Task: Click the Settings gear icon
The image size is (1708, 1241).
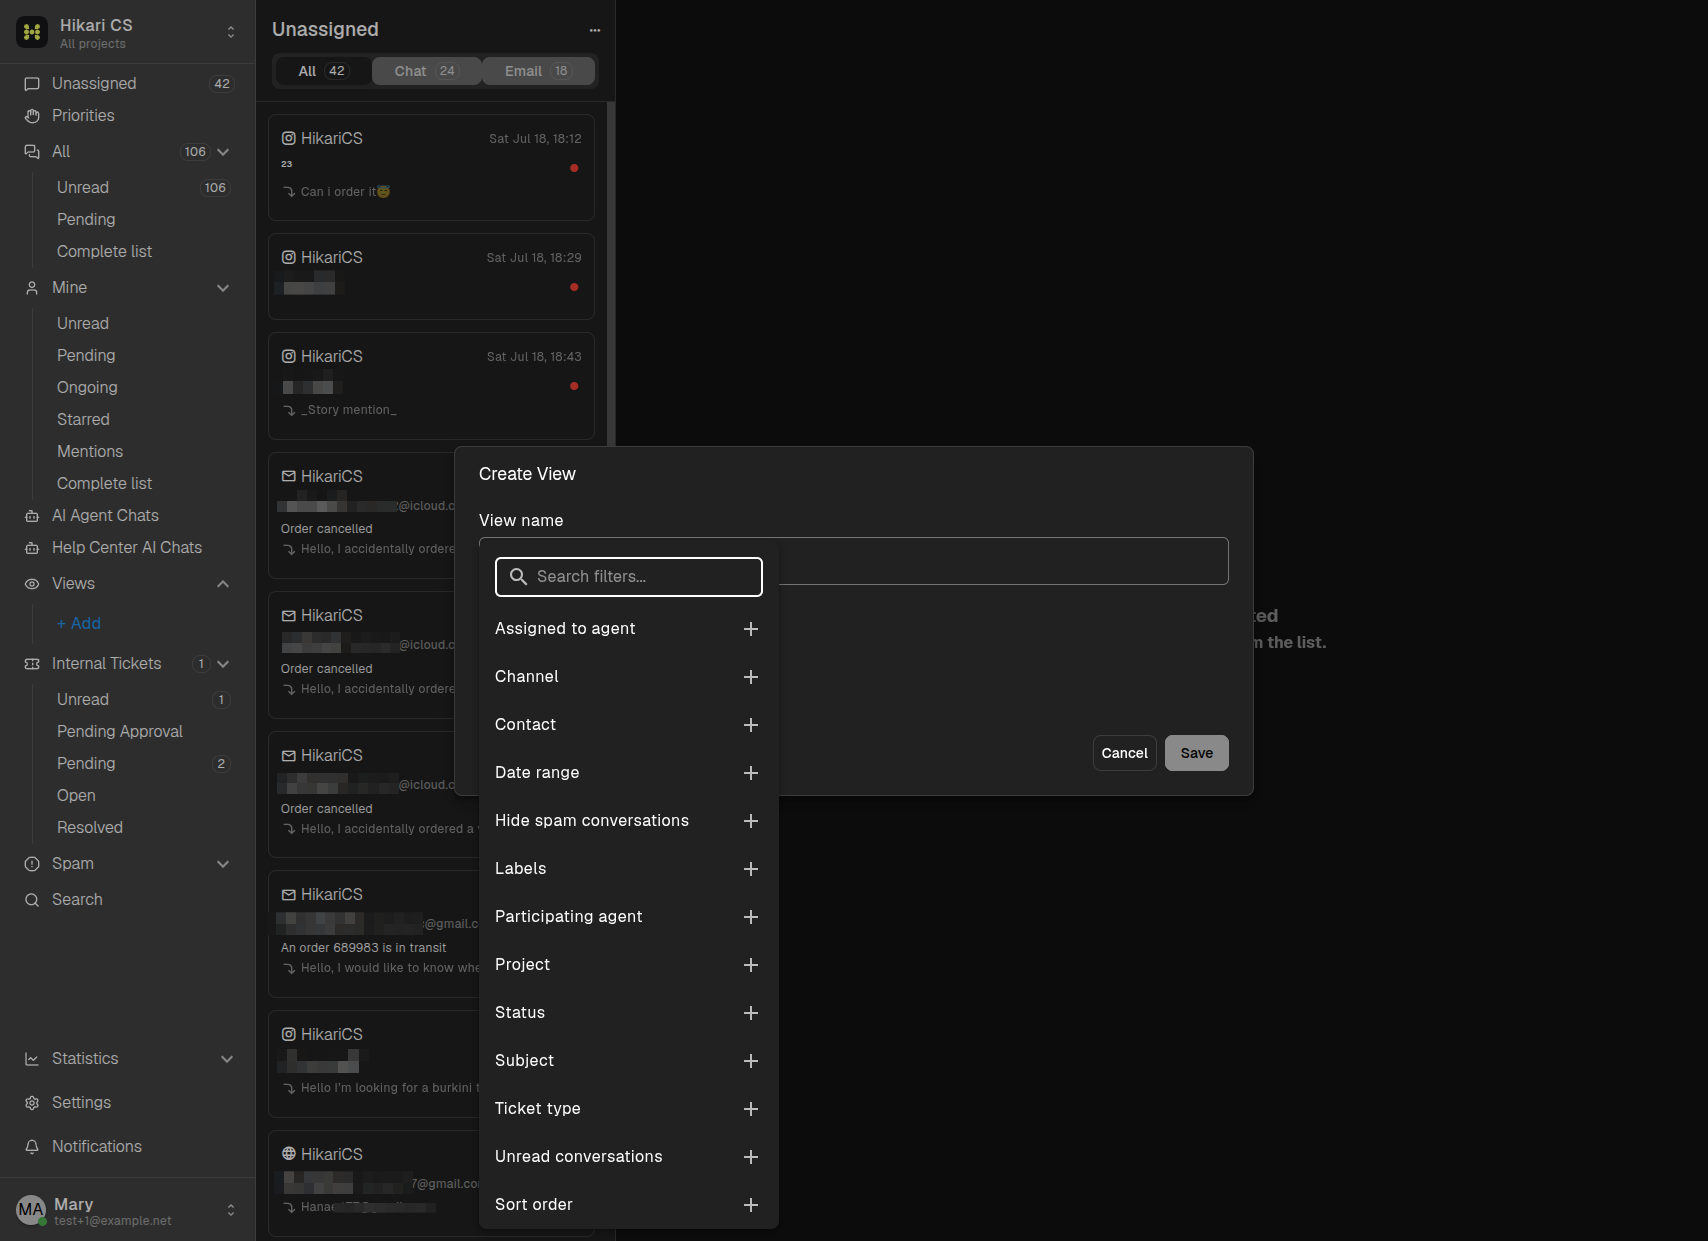Action: click(32, 1103)
